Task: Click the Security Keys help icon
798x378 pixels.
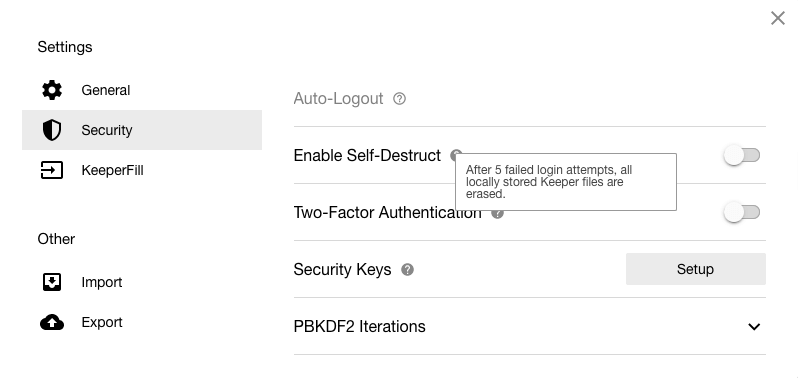Action: click(407, 270)
